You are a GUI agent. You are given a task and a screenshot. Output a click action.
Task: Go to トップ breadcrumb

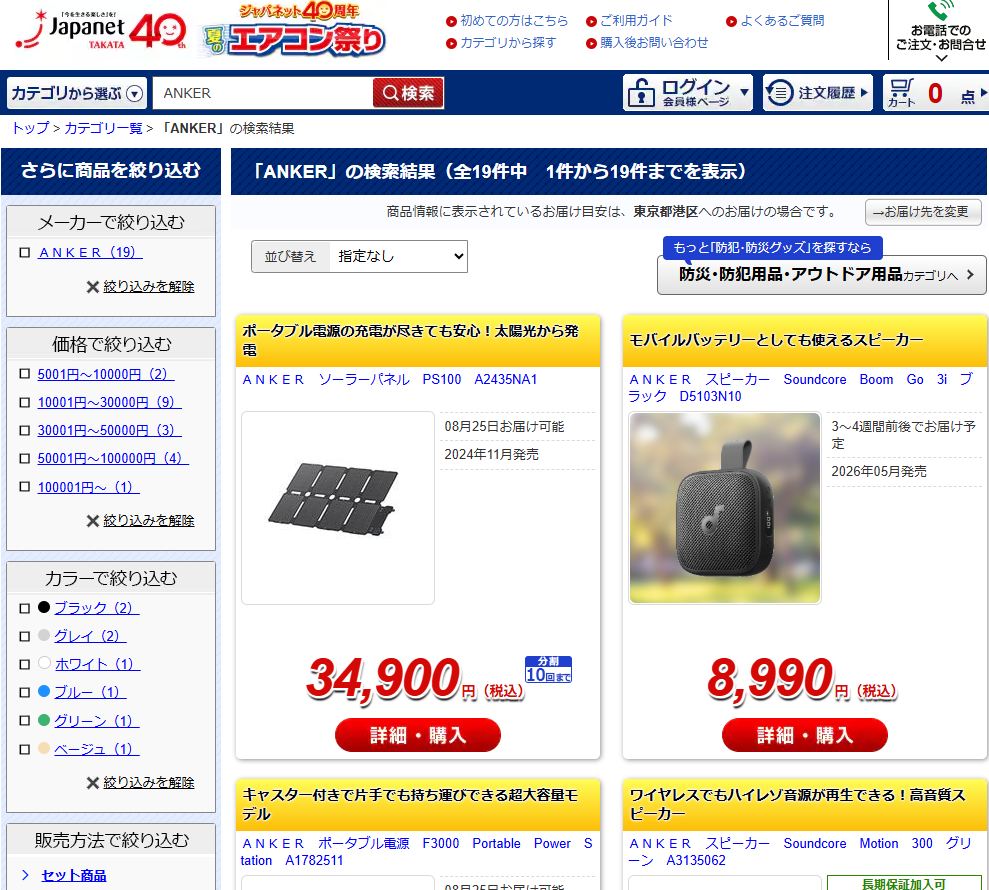30,128
